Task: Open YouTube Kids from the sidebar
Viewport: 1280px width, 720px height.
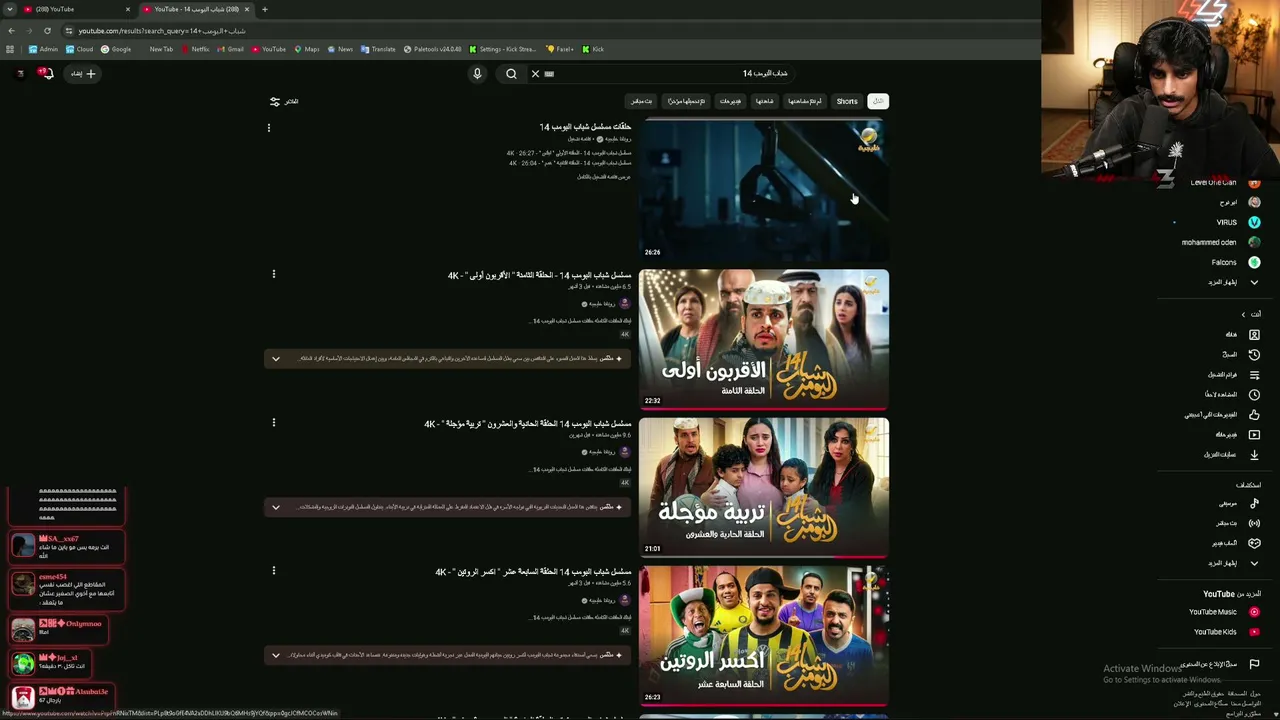Action: point(1226,632)
